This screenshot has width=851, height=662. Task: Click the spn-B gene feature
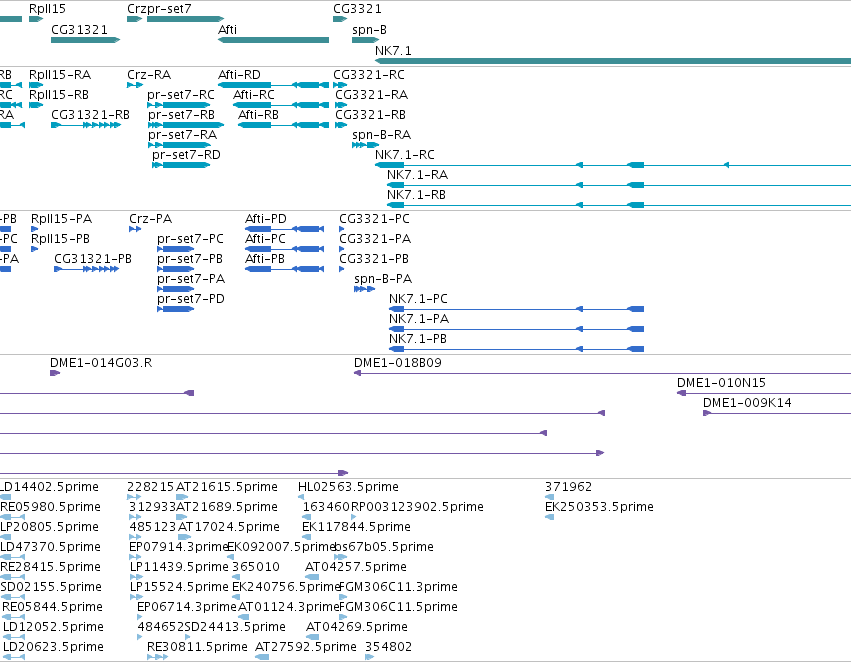tap(365, 40)
